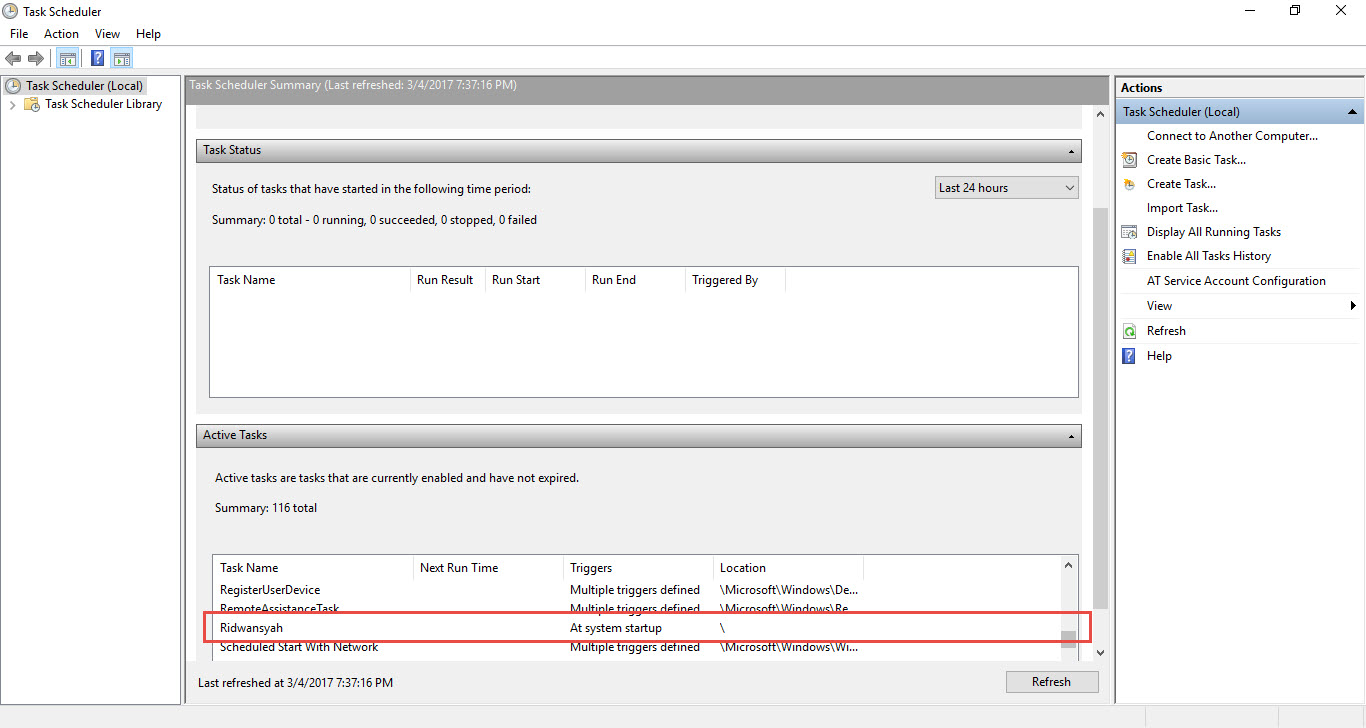Screen dimensions: 1366x728
Task: Click the Enable All Tasks History icon
Action: 1129,256
